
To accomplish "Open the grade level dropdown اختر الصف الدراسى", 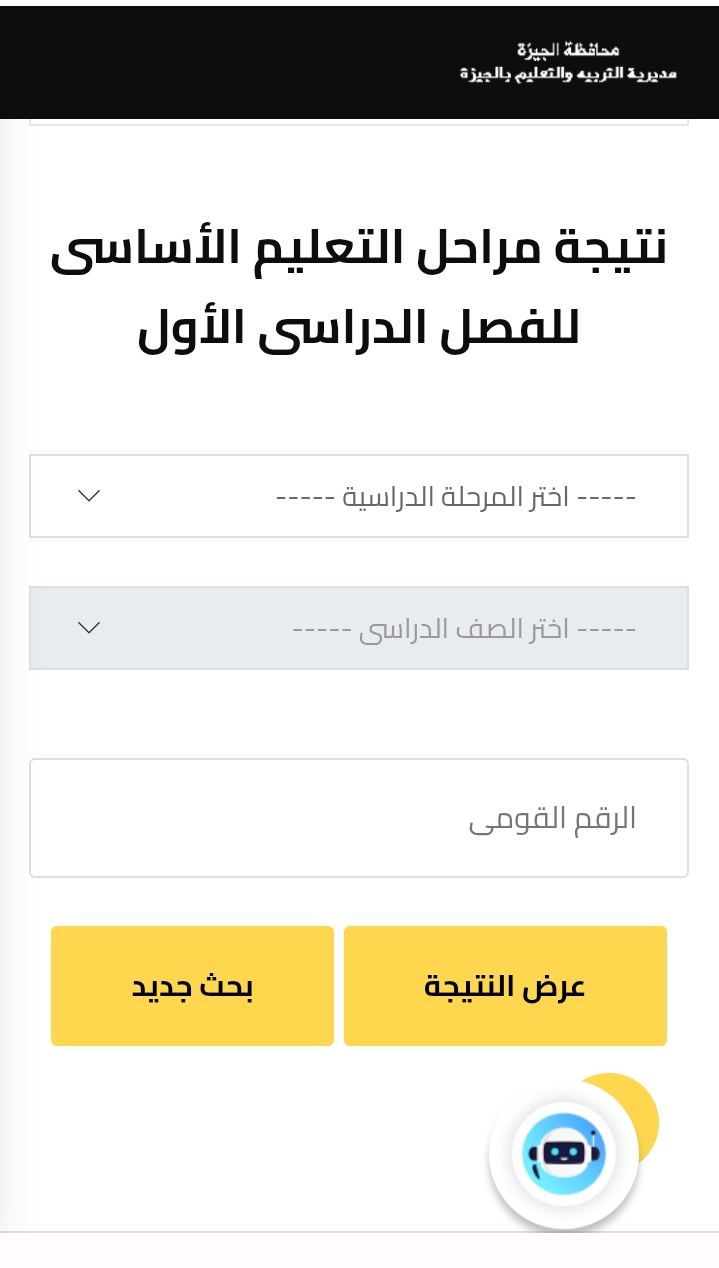I will point(359,627).
